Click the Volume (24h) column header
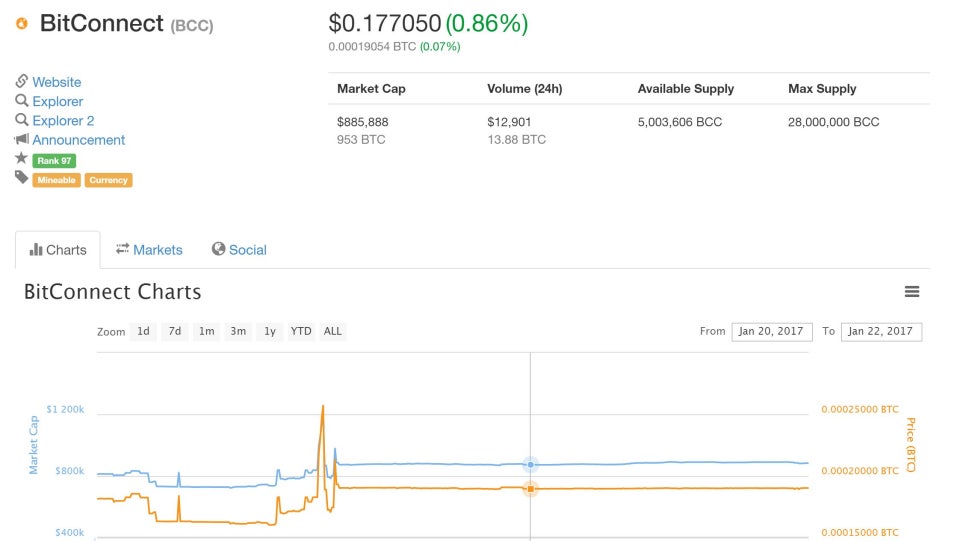966x541 pixels. click(525, 89)
